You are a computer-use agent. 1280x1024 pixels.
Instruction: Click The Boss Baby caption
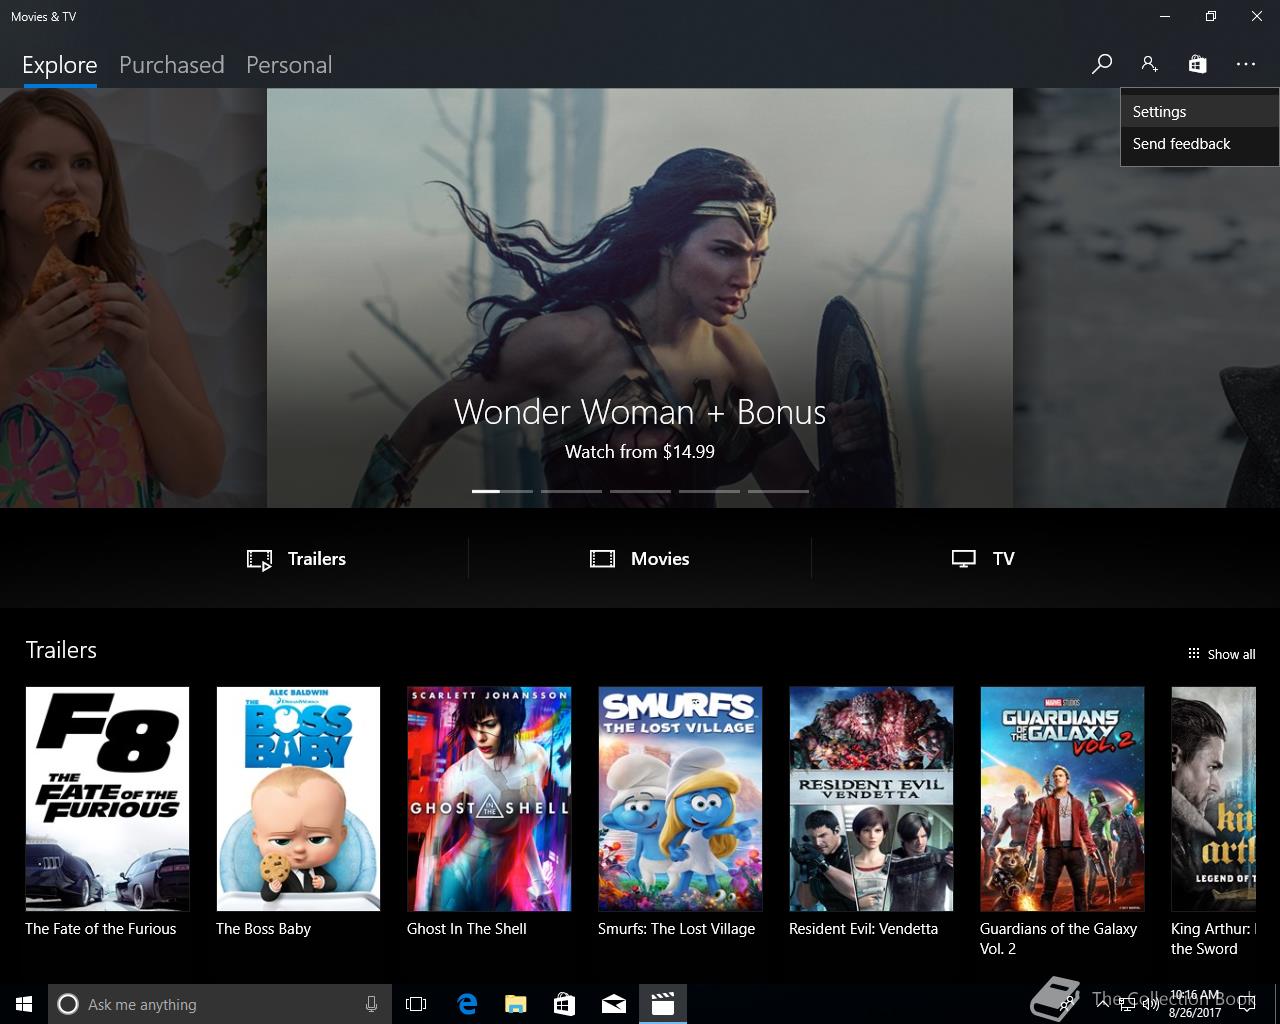[x=263, y=929]
